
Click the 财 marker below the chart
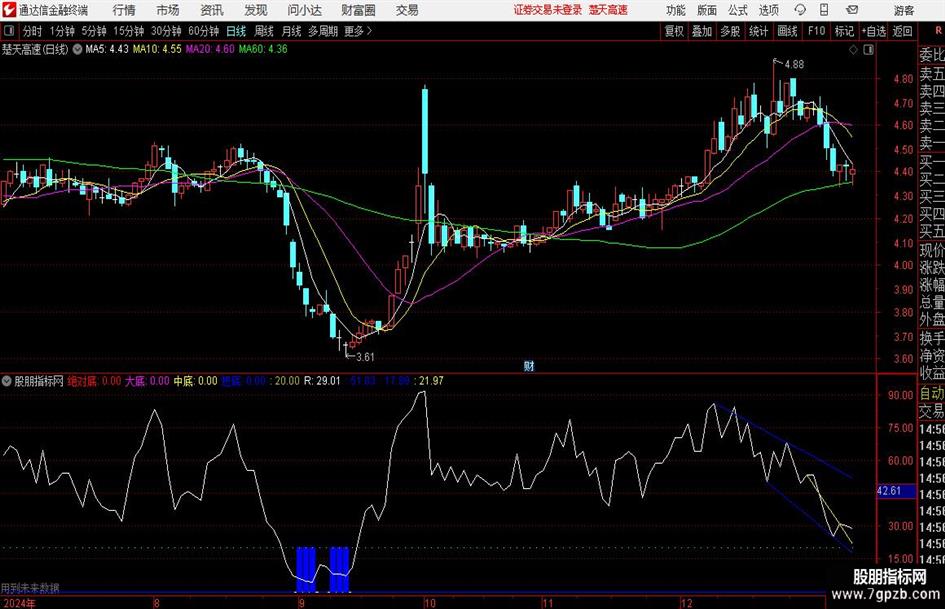529,366
